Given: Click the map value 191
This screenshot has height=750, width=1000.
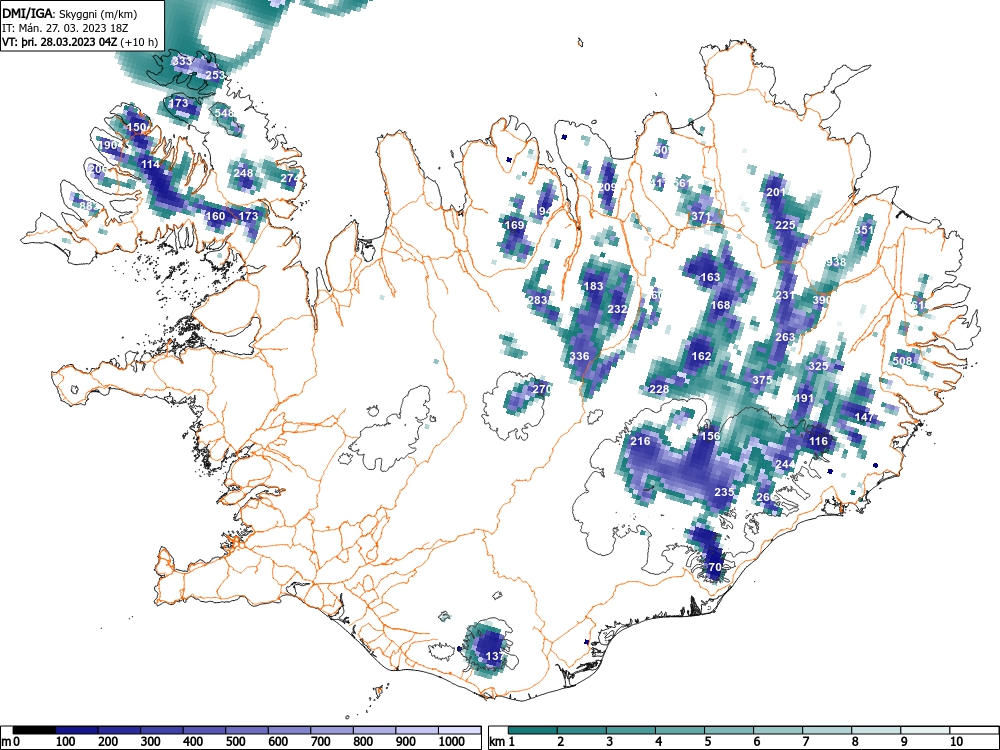Looking at the screenshot, I should click(804, 398).
